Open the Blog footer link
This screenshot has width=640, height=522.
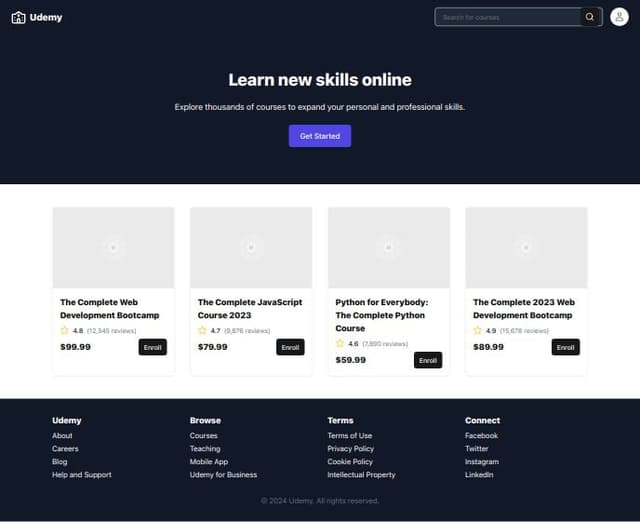[60, 462]
